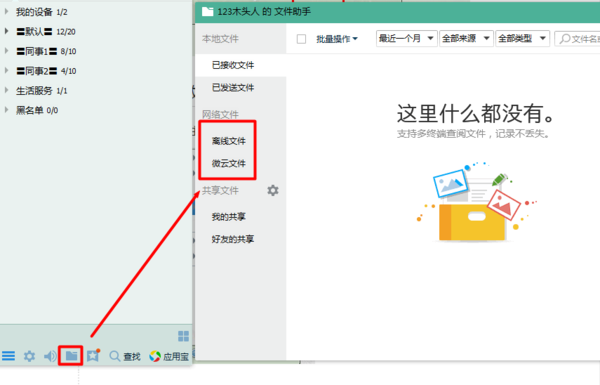Image resolution: width=600 pixels, height=385 pixels.
Task: Select 已发送文件 in sidebar
Action: coord(240,88)
